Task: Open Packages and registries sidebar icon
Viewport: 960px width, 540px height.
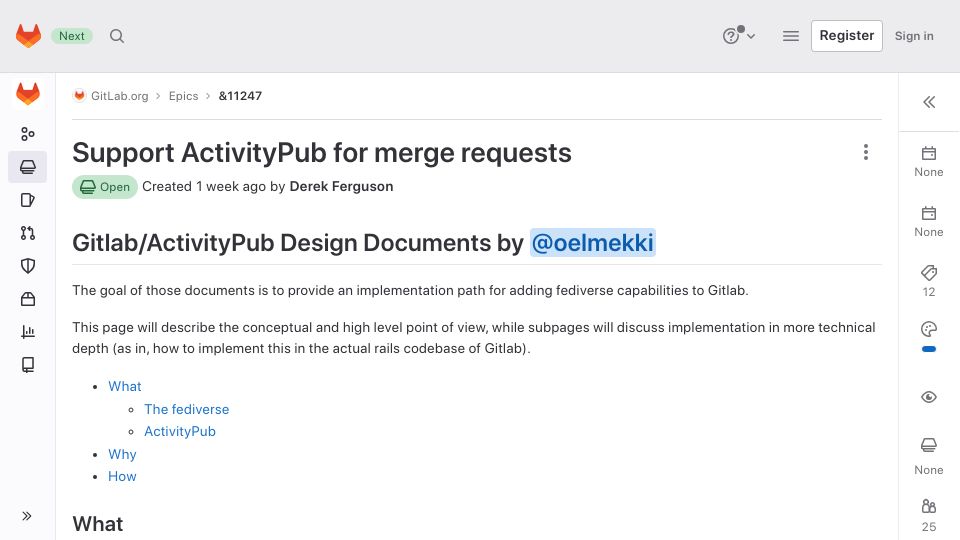Action: pyautogui.click(x=28, y=299)
